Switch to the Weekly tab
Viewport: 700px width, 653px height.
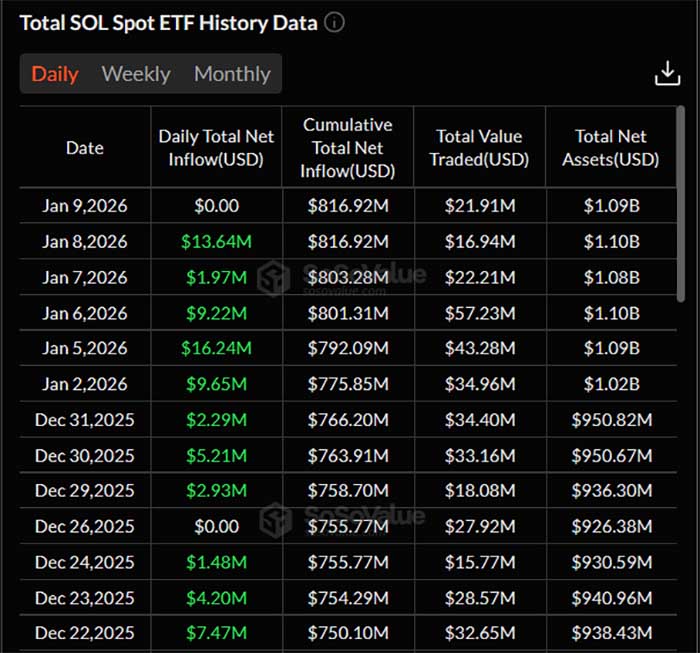point(136,74)
